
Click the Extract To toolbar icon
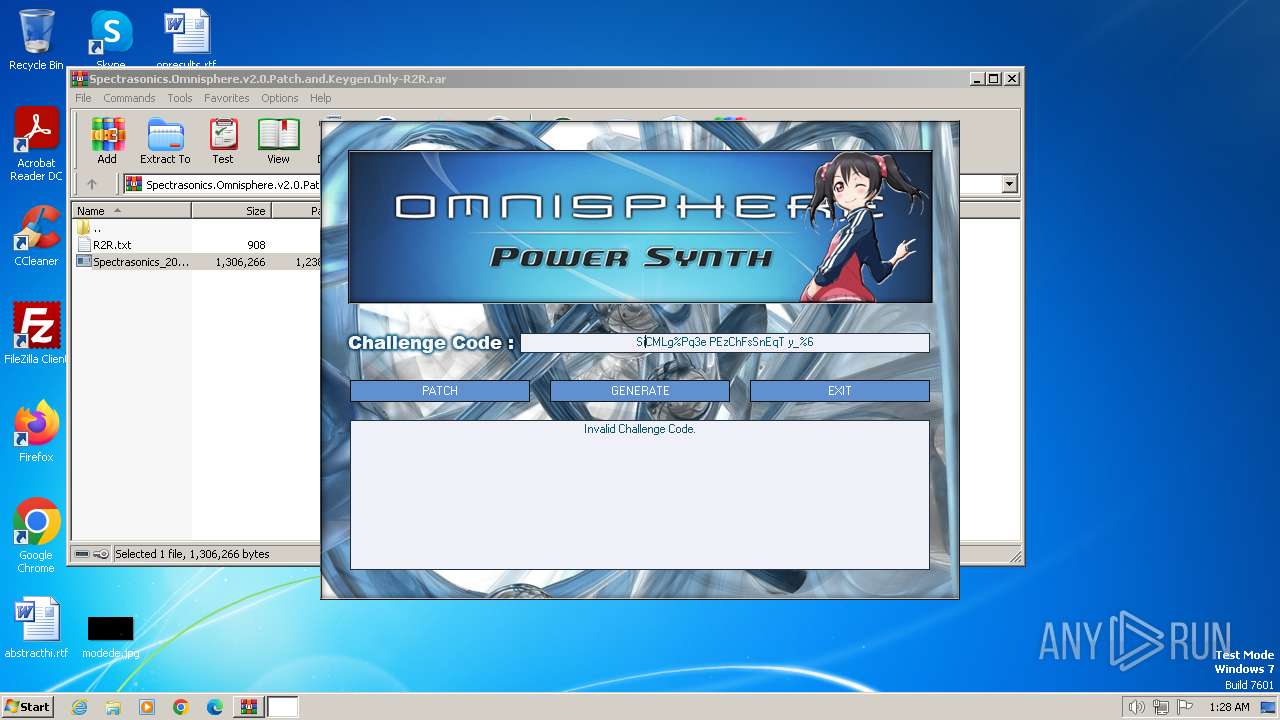point(165,141)
